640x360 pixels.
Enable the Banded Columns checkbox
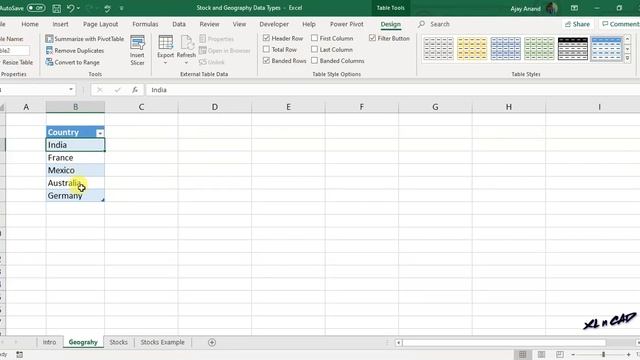pos(314,61)
